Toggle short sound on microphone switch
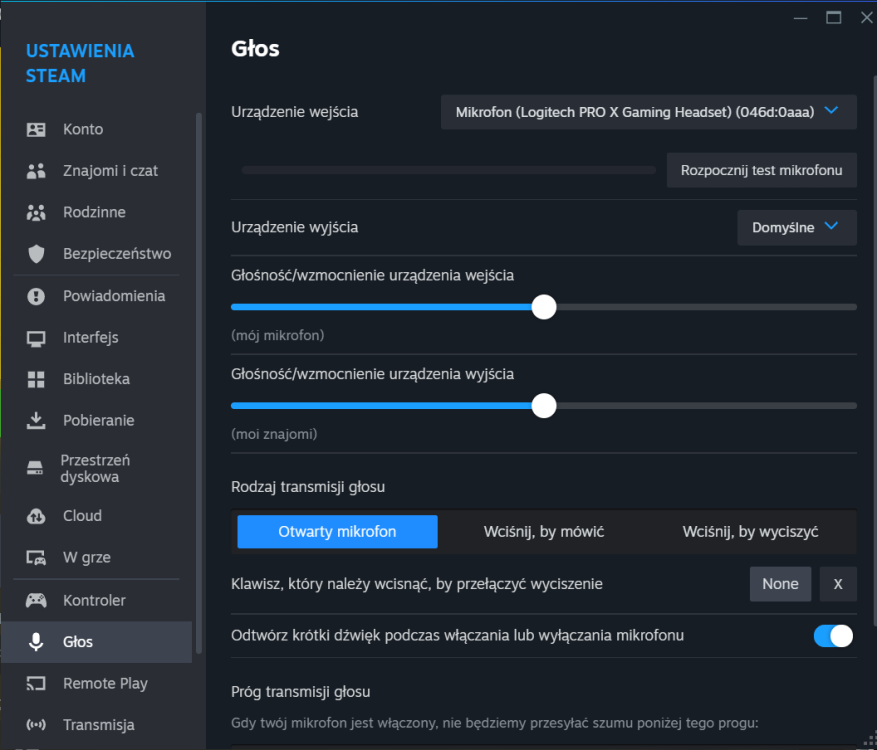The image size is (877, 750). point(833,636)
